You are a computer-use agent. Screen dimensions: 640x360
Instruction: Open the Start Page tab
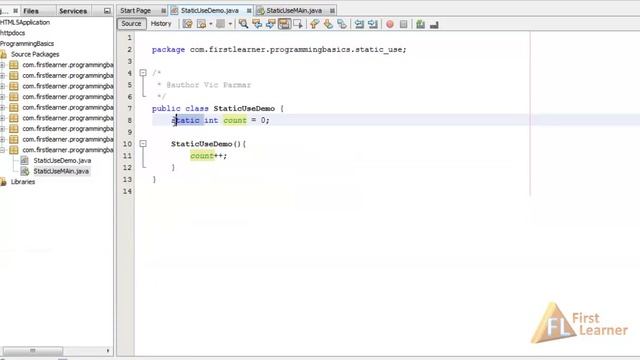click(136, 10)
